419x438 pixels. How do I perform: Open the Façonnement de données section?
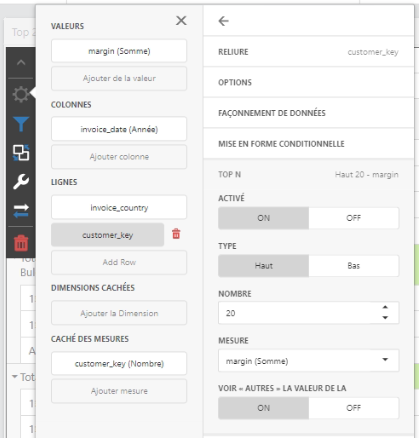pos(308,113)
